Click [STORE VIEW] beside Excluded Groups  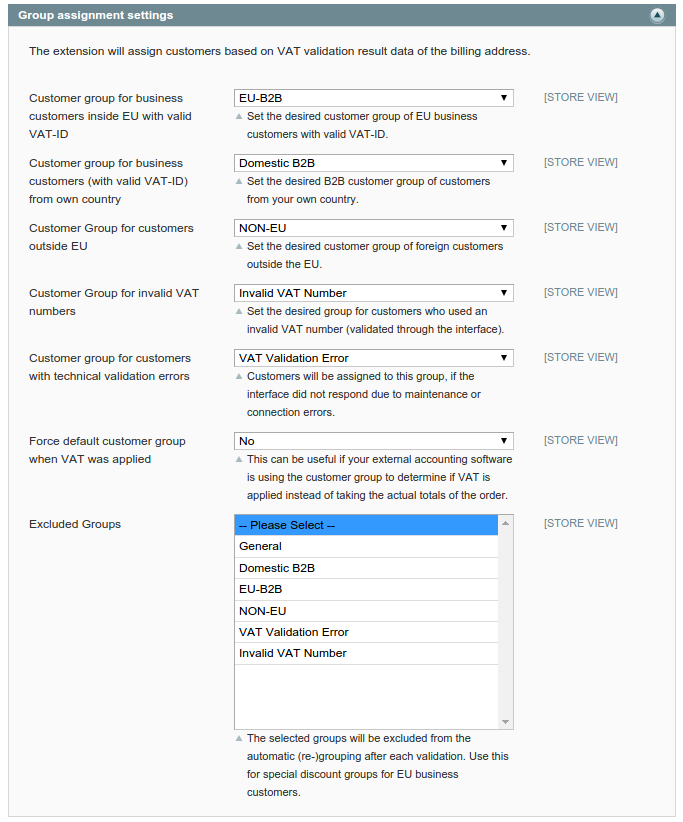pos(580,523)
